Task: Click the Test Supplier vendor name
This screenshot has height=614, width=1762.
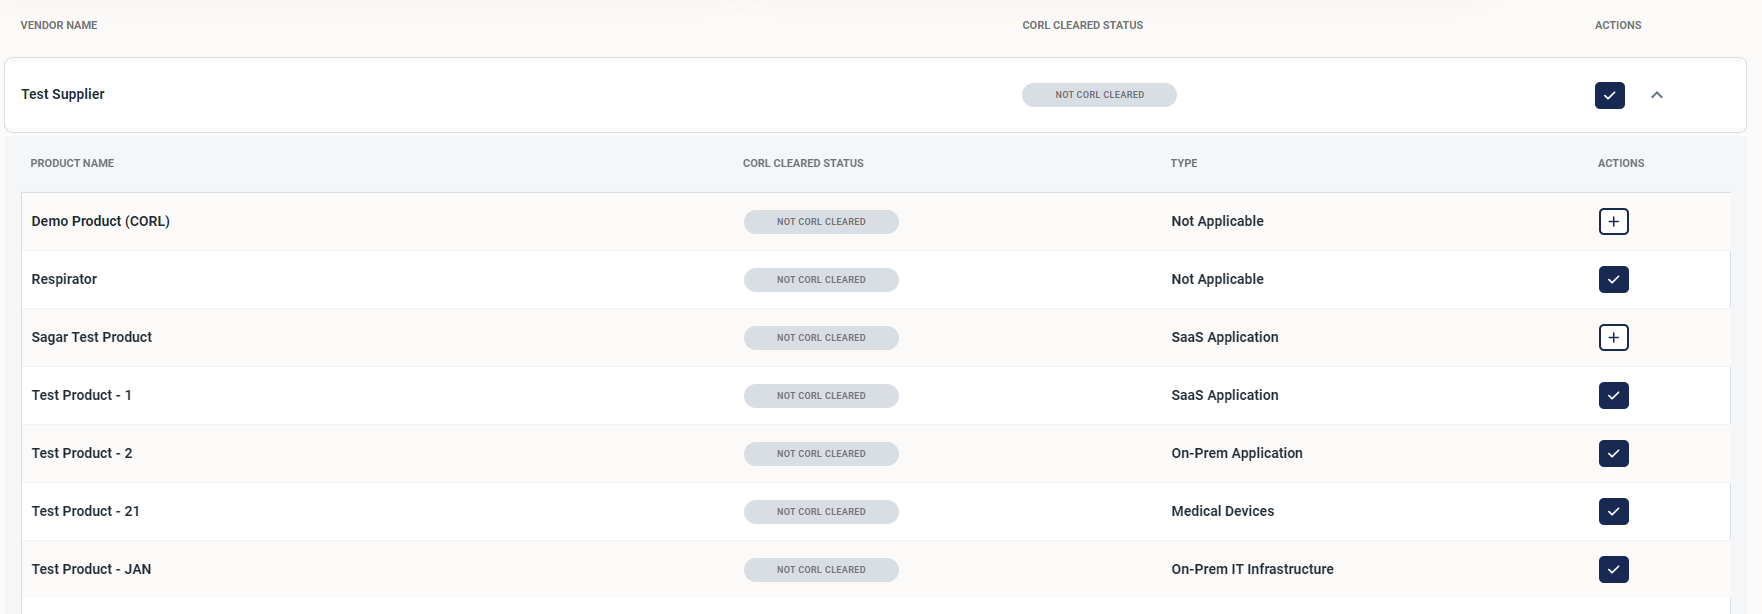Action: pyautogui.click(x=63, y=94)
